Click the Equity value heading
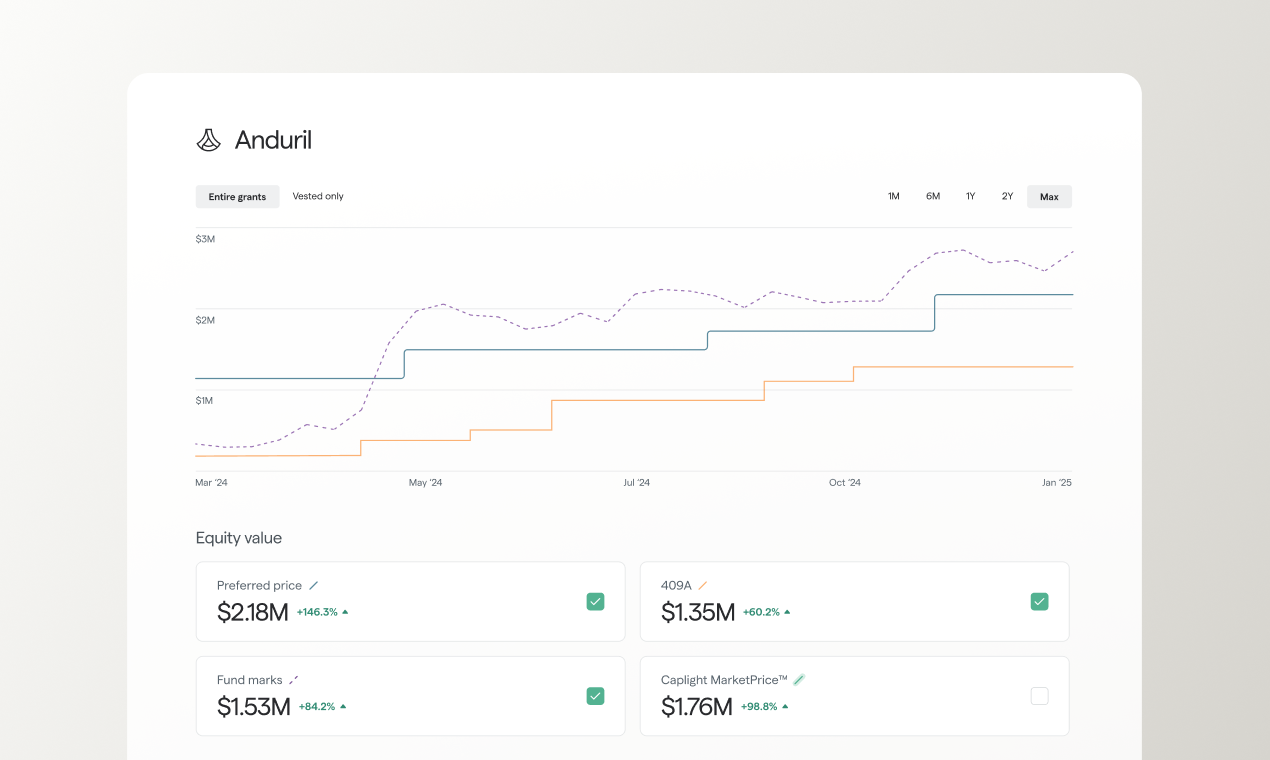This screenshot has width=1270, height=760. click(239, 538)
